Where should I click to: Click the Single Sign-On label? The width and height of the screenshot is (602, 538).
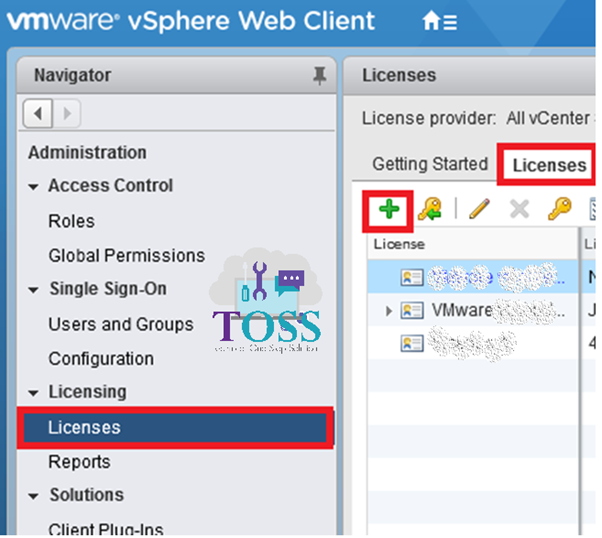(x=108, y=289)
